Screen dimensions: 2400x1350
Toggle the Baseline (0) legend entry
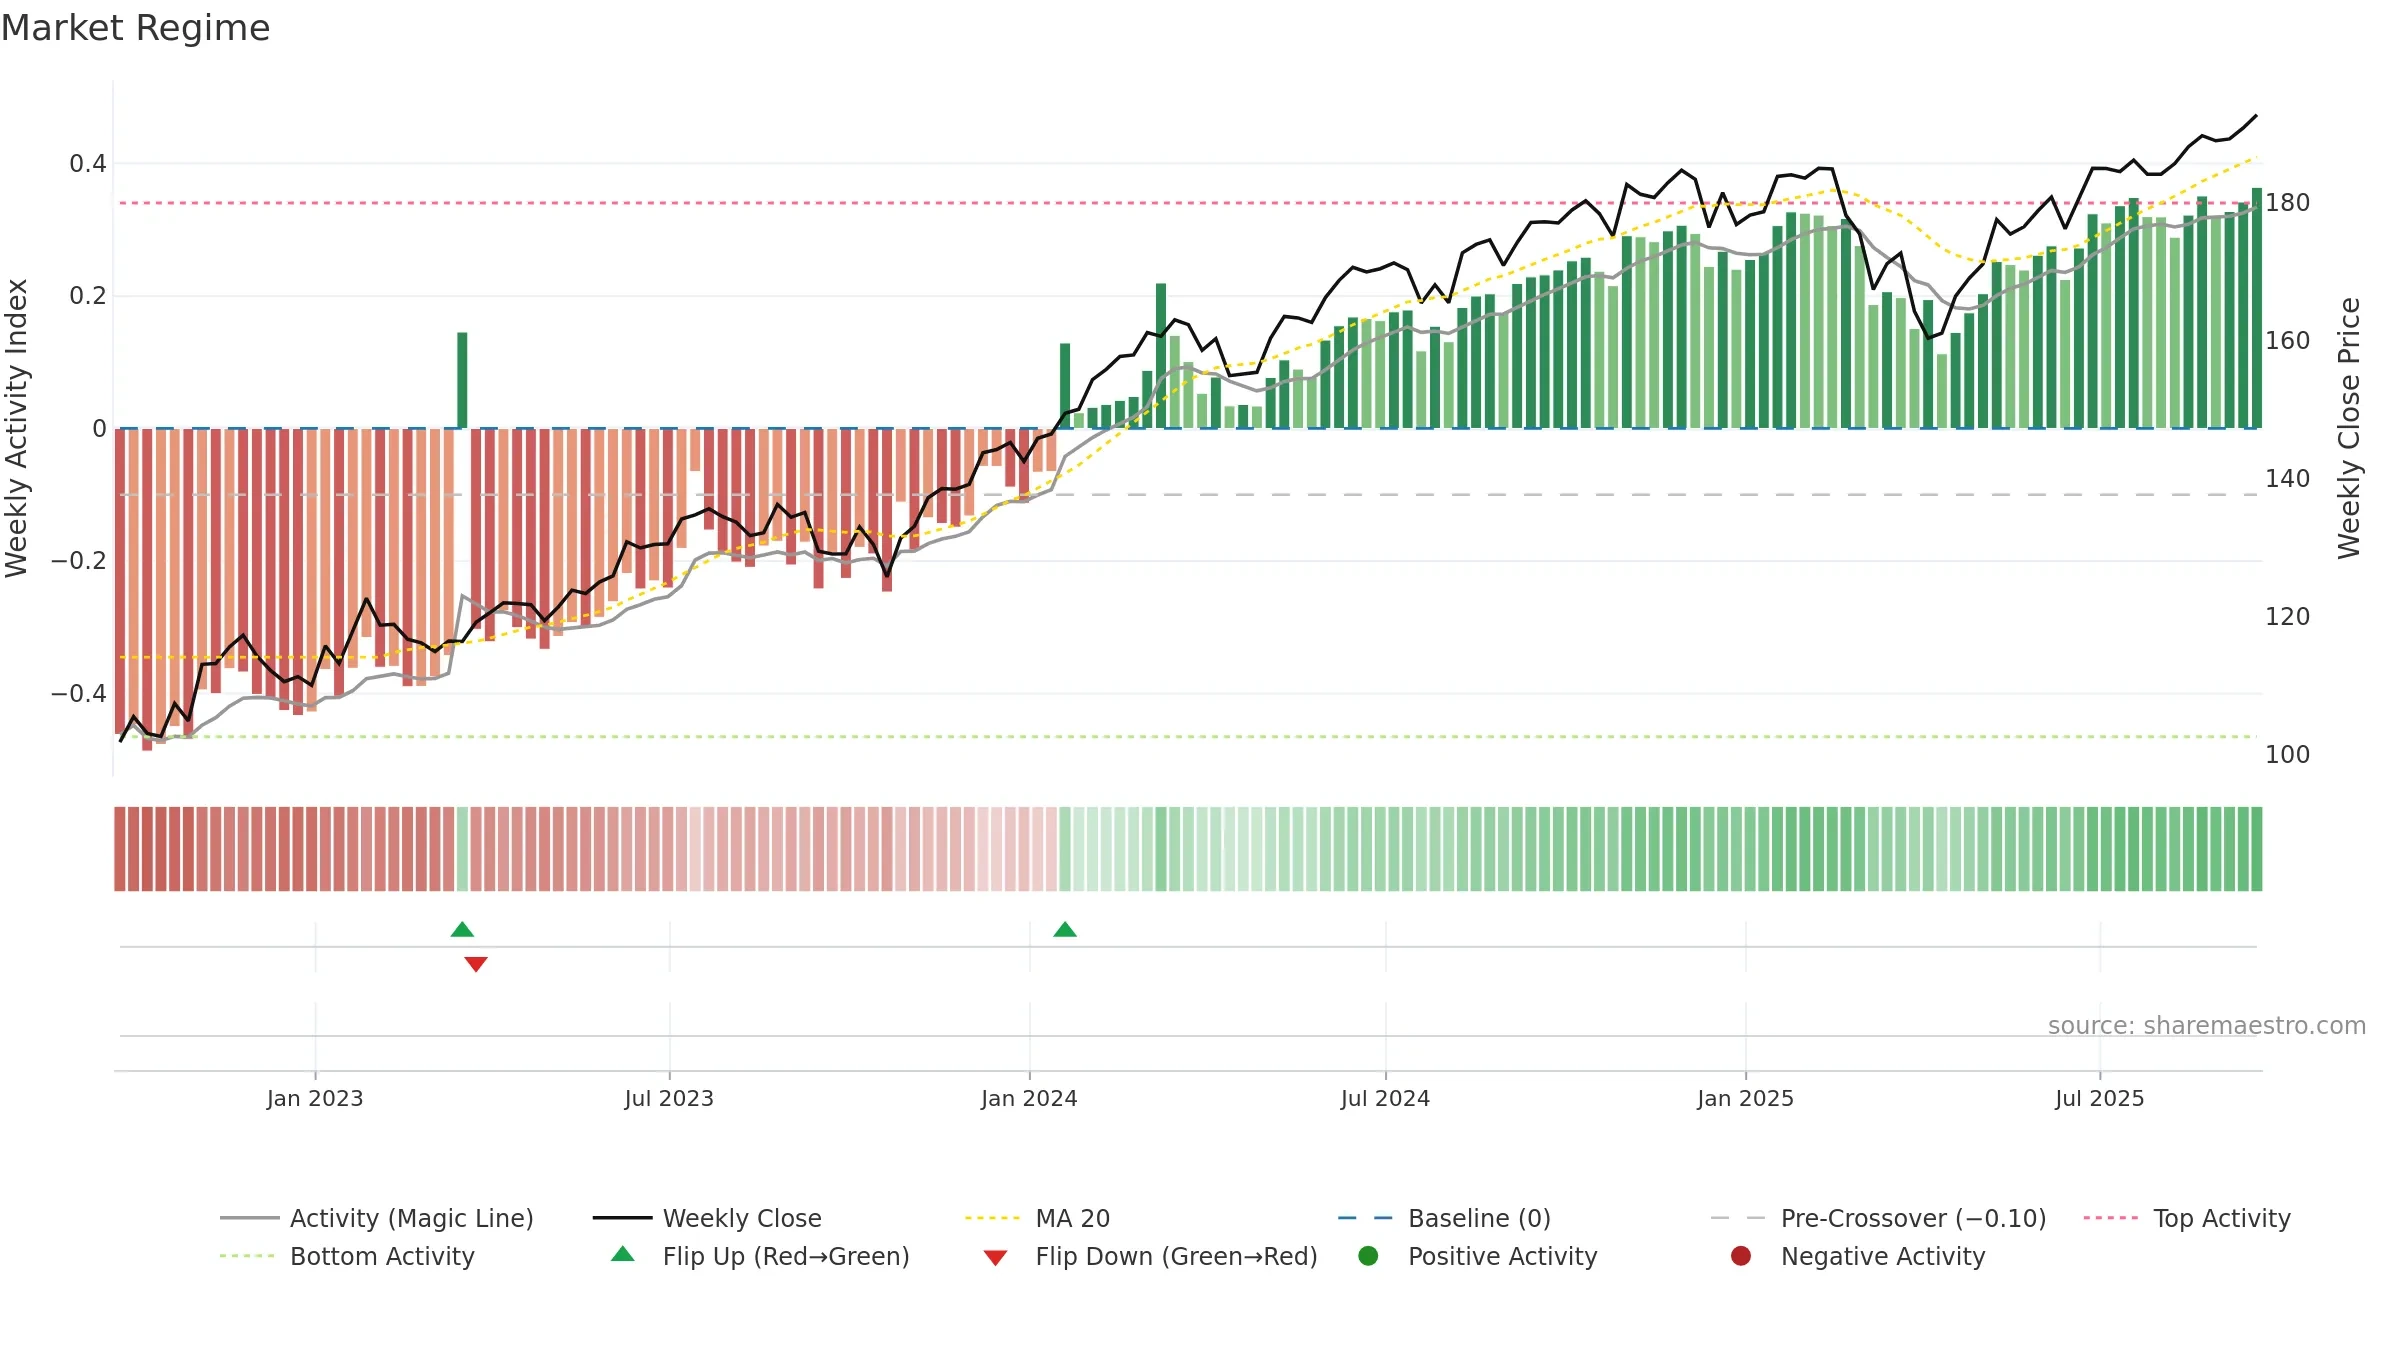tap(1444, 1218)
